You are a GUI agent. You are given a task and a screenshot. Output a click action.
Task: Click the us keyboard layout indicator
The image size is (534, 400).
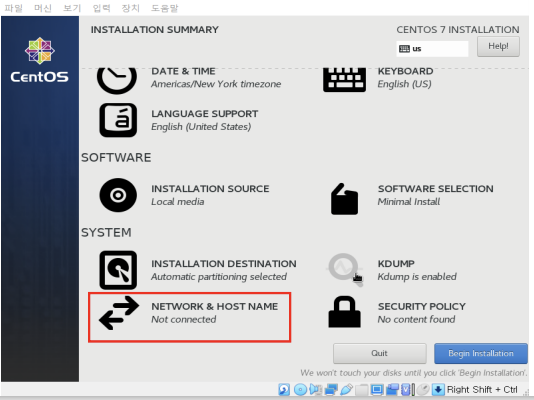click(x=432, y=49)
